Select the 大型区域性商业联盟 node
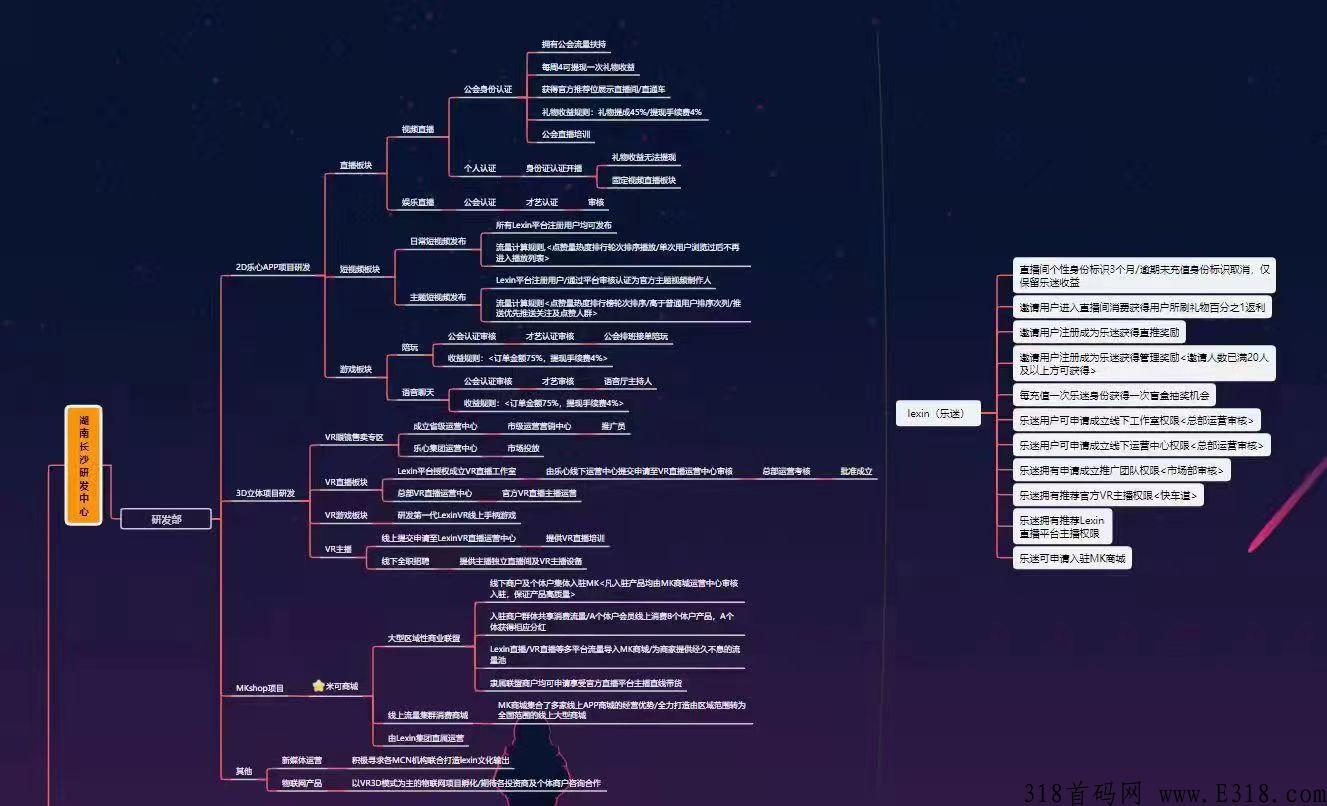 coord(423,637)
